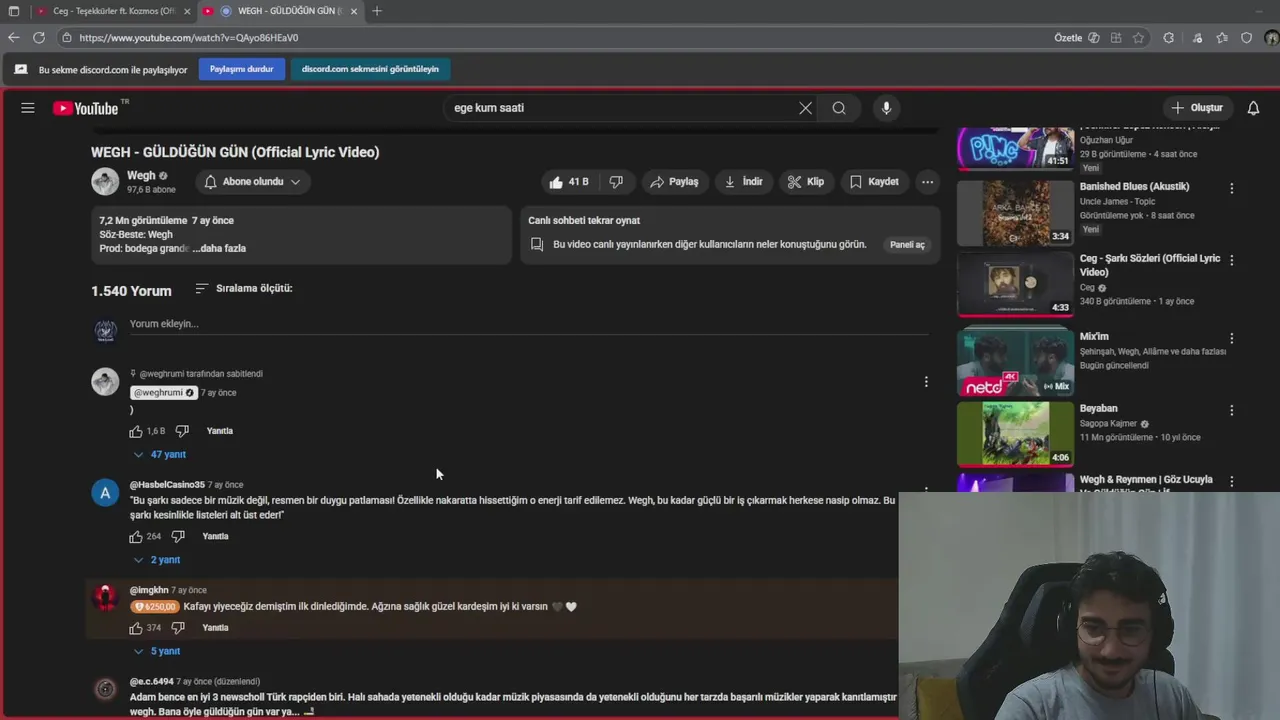Like the video (41 B)
The width and height of the screenshot is (1280, 720).
point(568,182)
